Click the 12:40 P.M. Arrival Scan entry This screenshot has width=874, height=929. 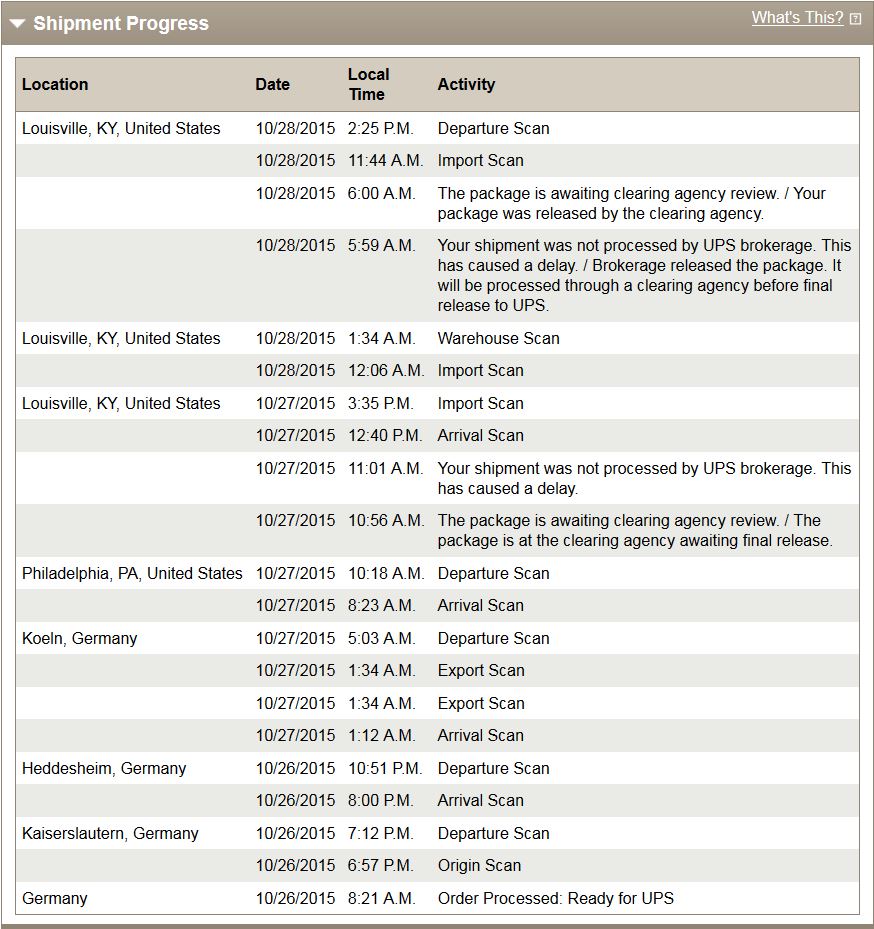point(480,435)
